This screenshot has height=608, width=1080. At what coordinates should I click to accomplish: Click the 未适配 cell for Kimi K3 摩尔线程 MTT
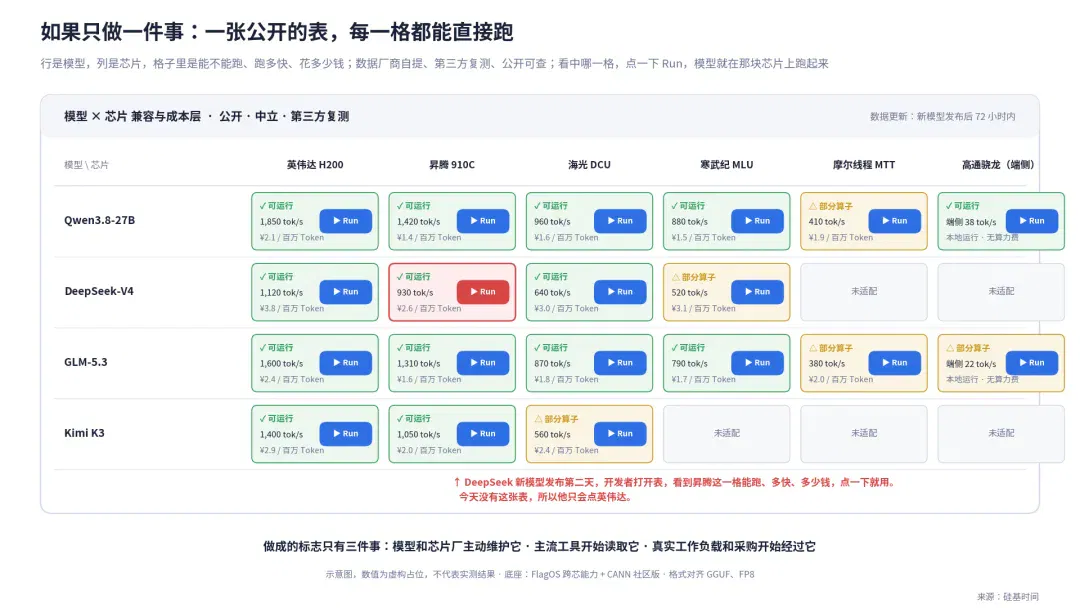coord(864,434)
